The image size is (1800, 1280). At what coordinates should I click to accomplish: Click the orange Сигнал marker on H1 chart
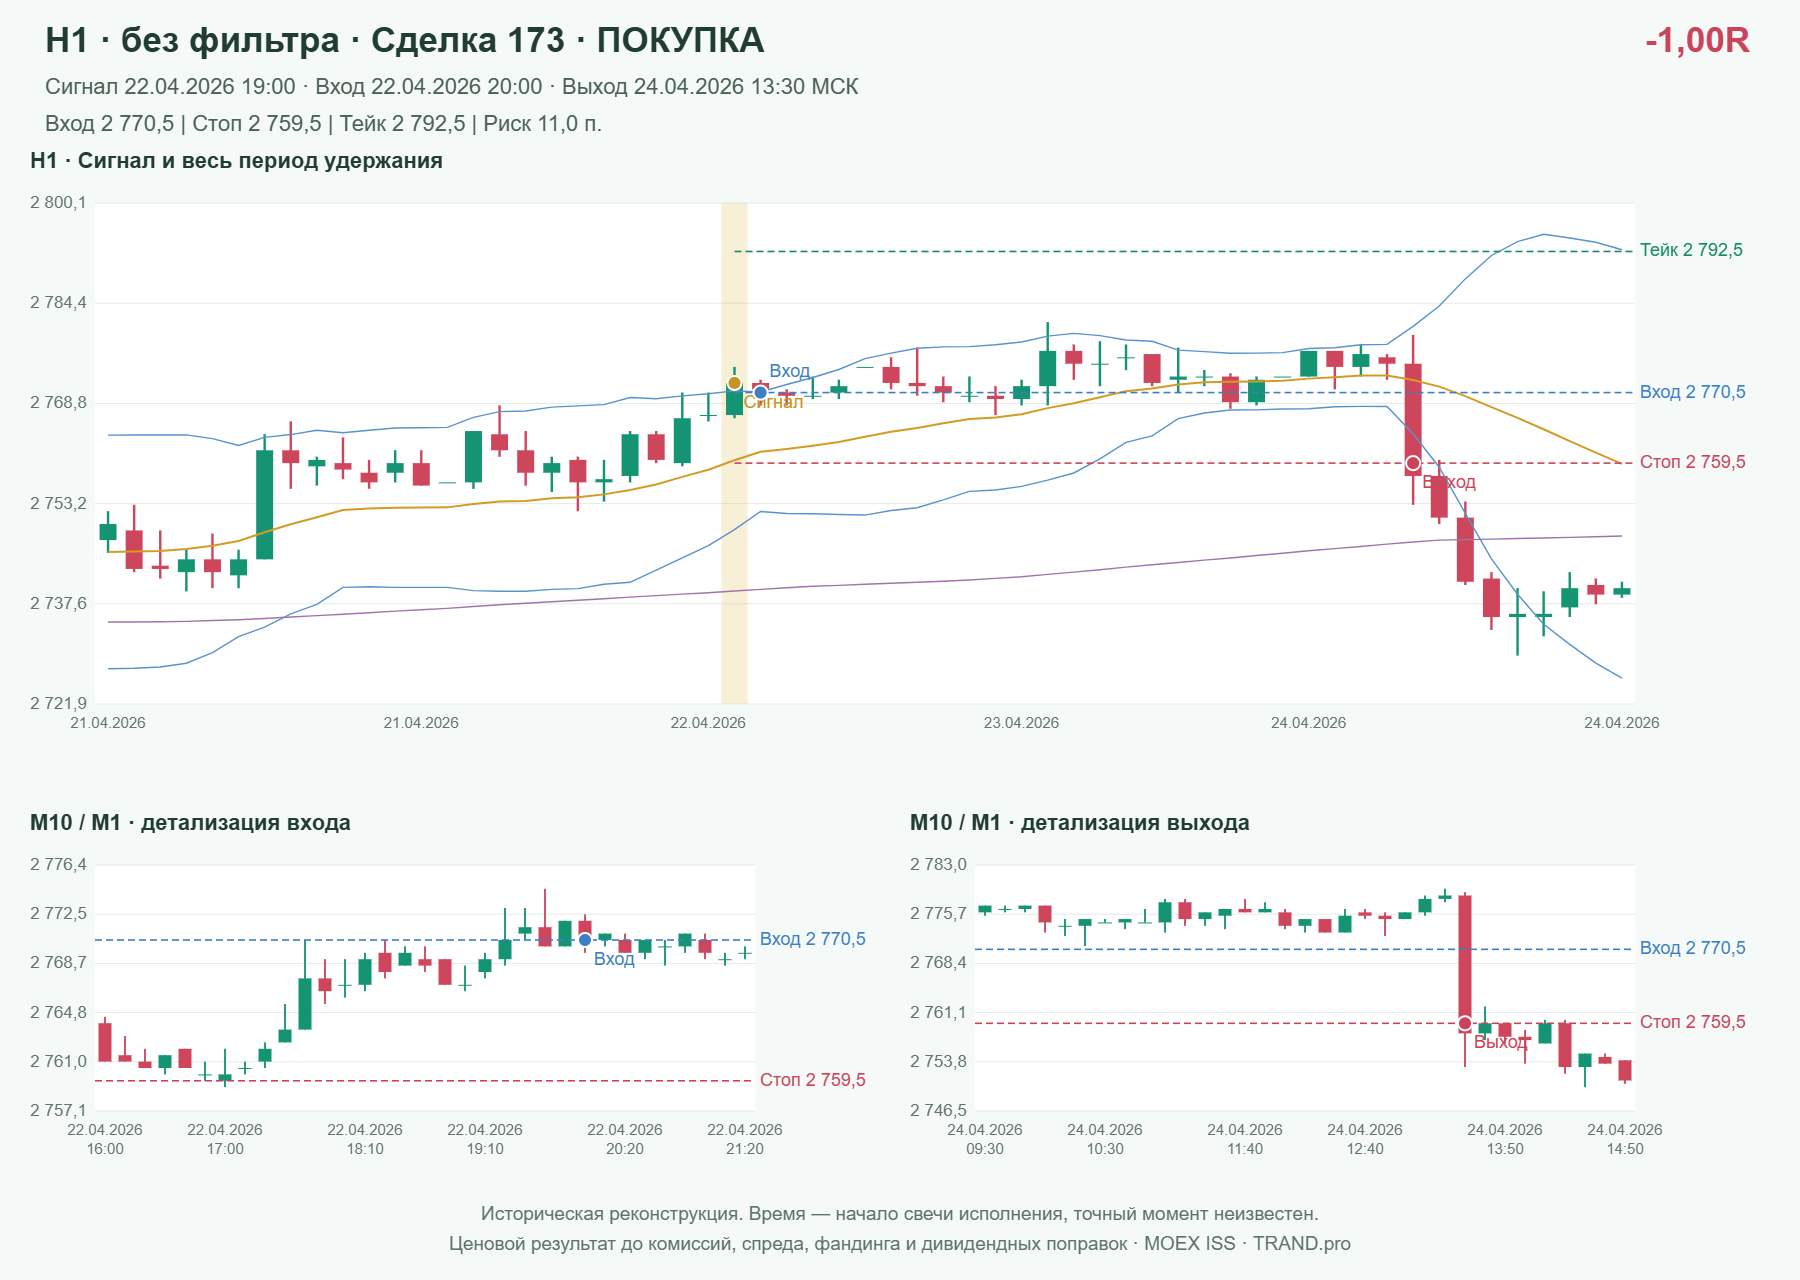[734, 383]
